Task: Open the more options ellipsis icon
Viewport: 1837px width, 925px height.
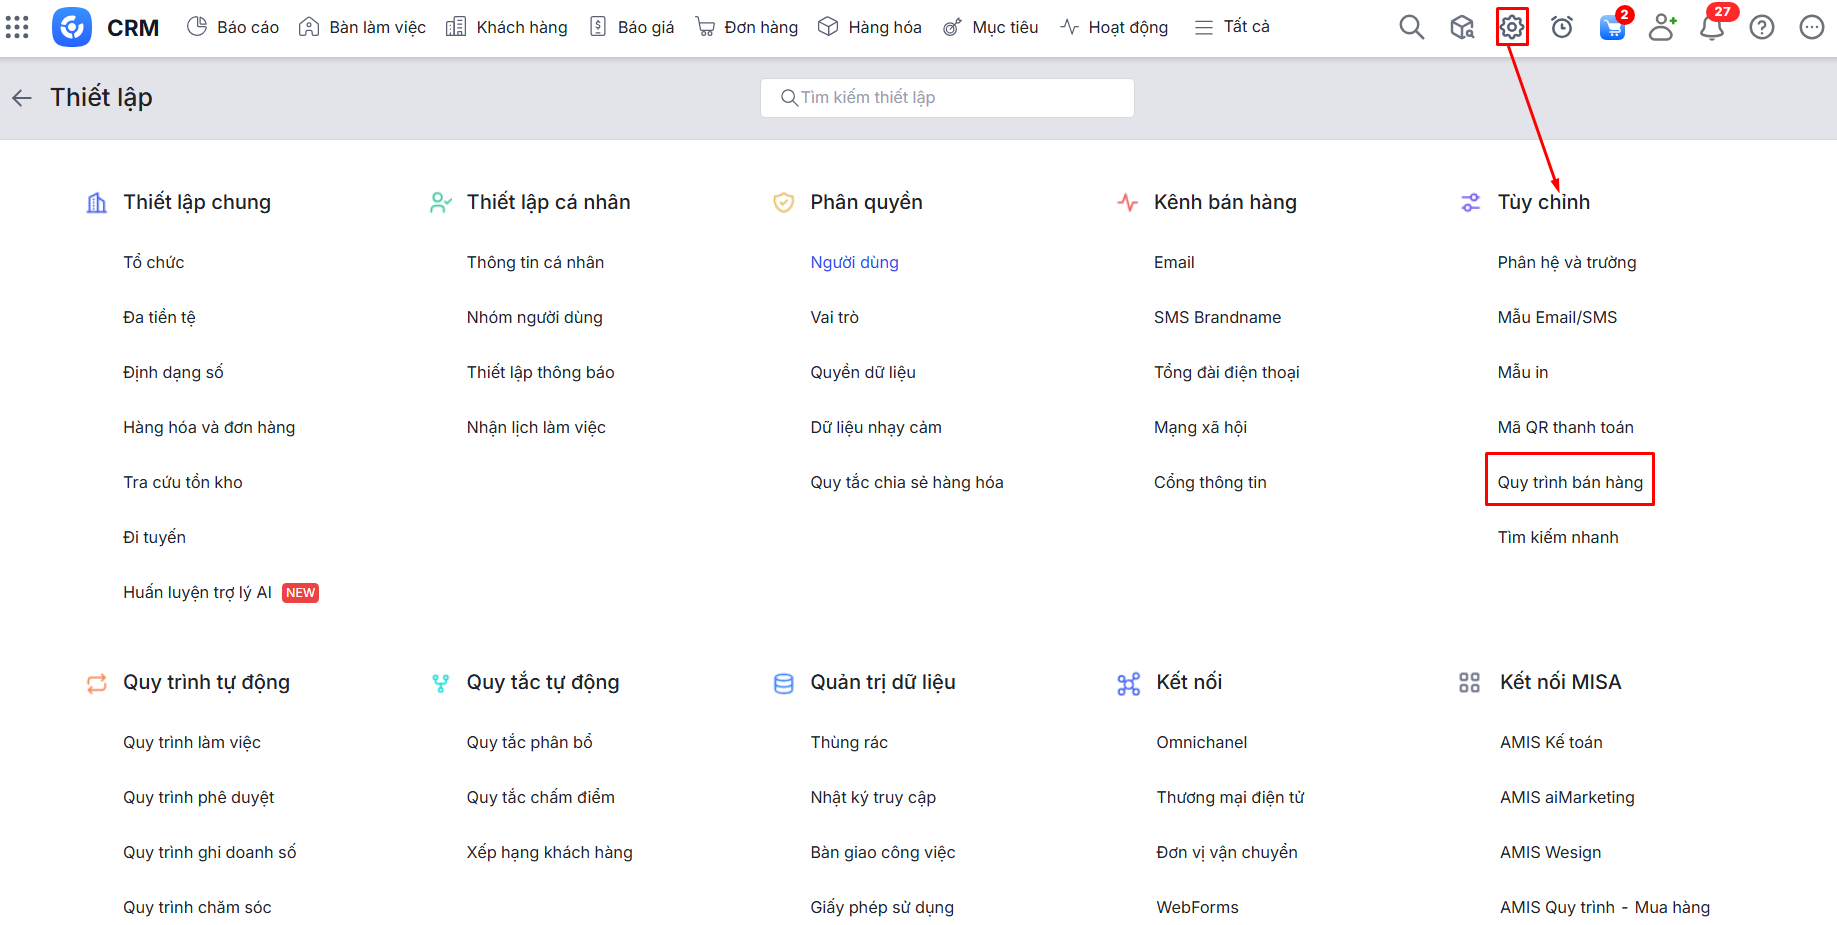Action: tap(1811, 27)
